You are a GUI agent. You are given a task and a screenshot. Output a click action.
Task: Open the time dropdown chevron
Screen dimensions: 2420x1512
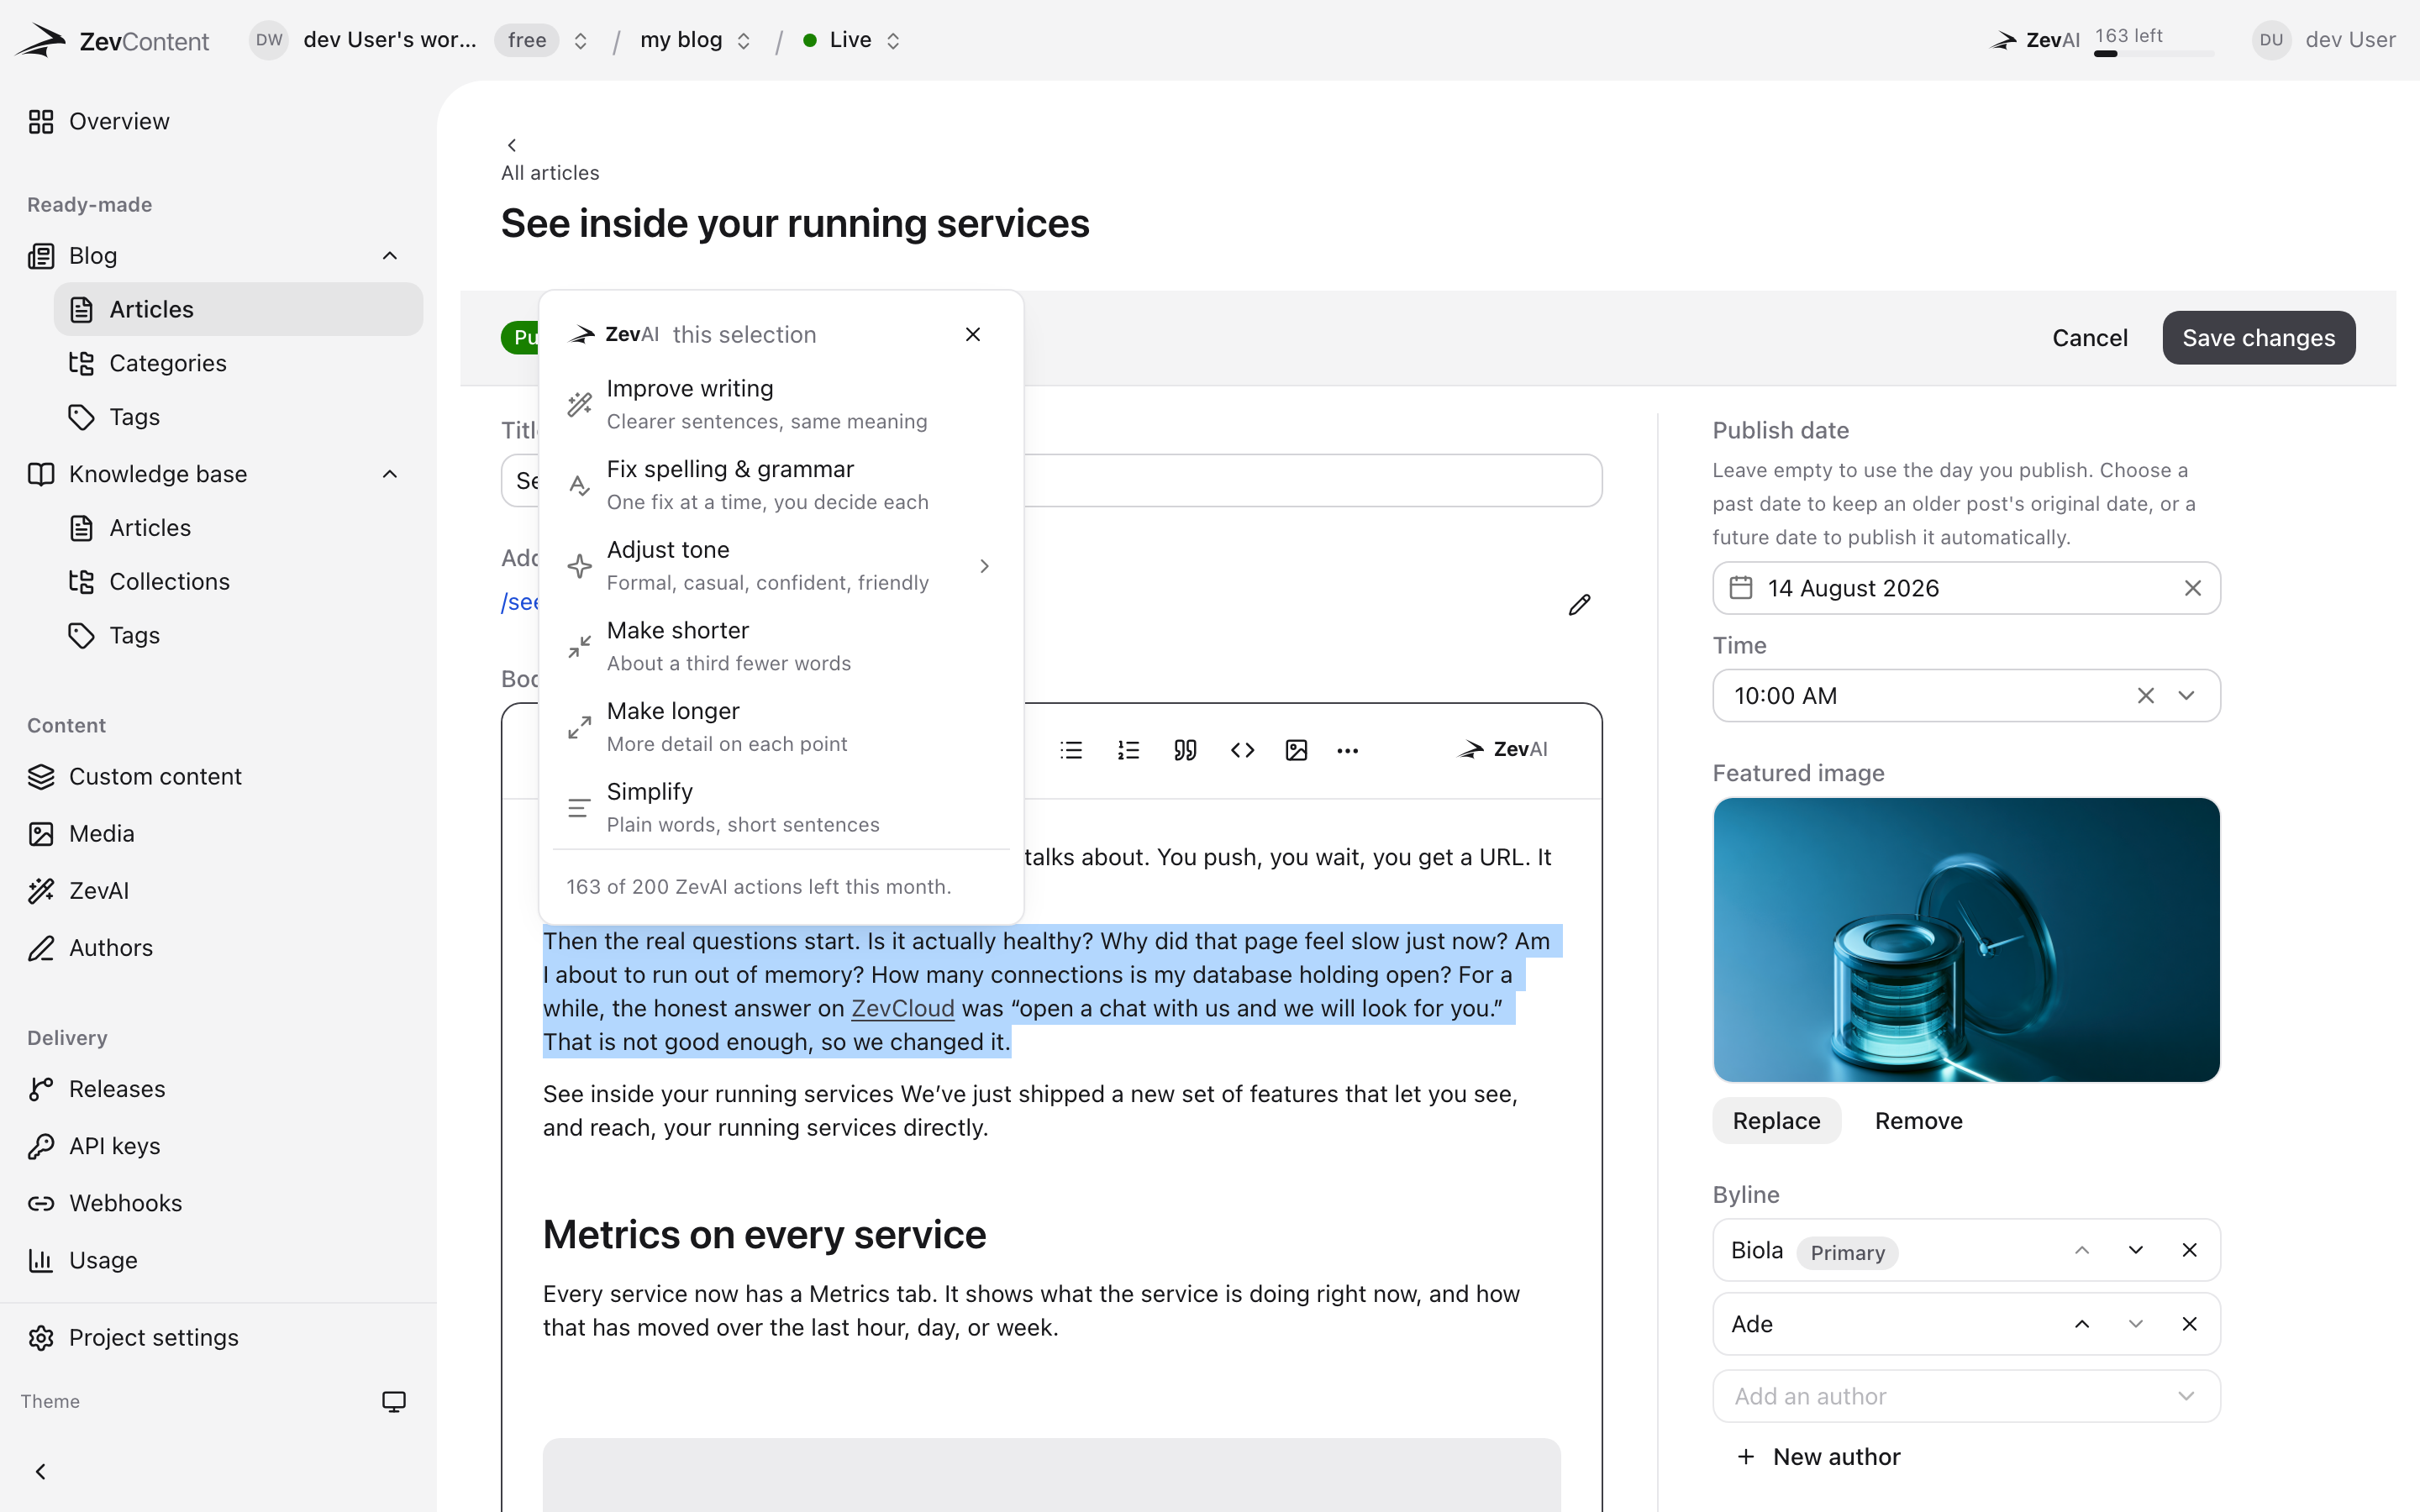(2186, 696)
